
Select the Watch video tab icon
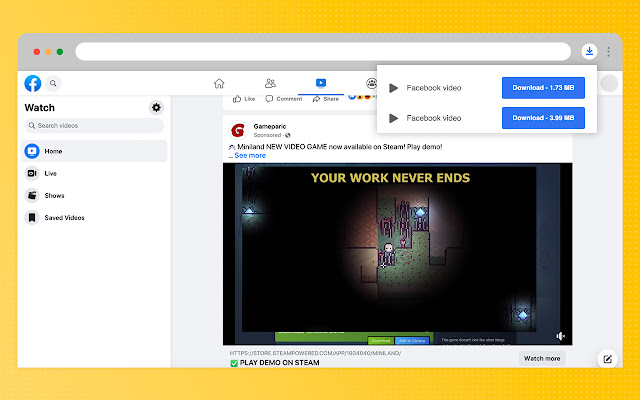[x=321, y=83]
